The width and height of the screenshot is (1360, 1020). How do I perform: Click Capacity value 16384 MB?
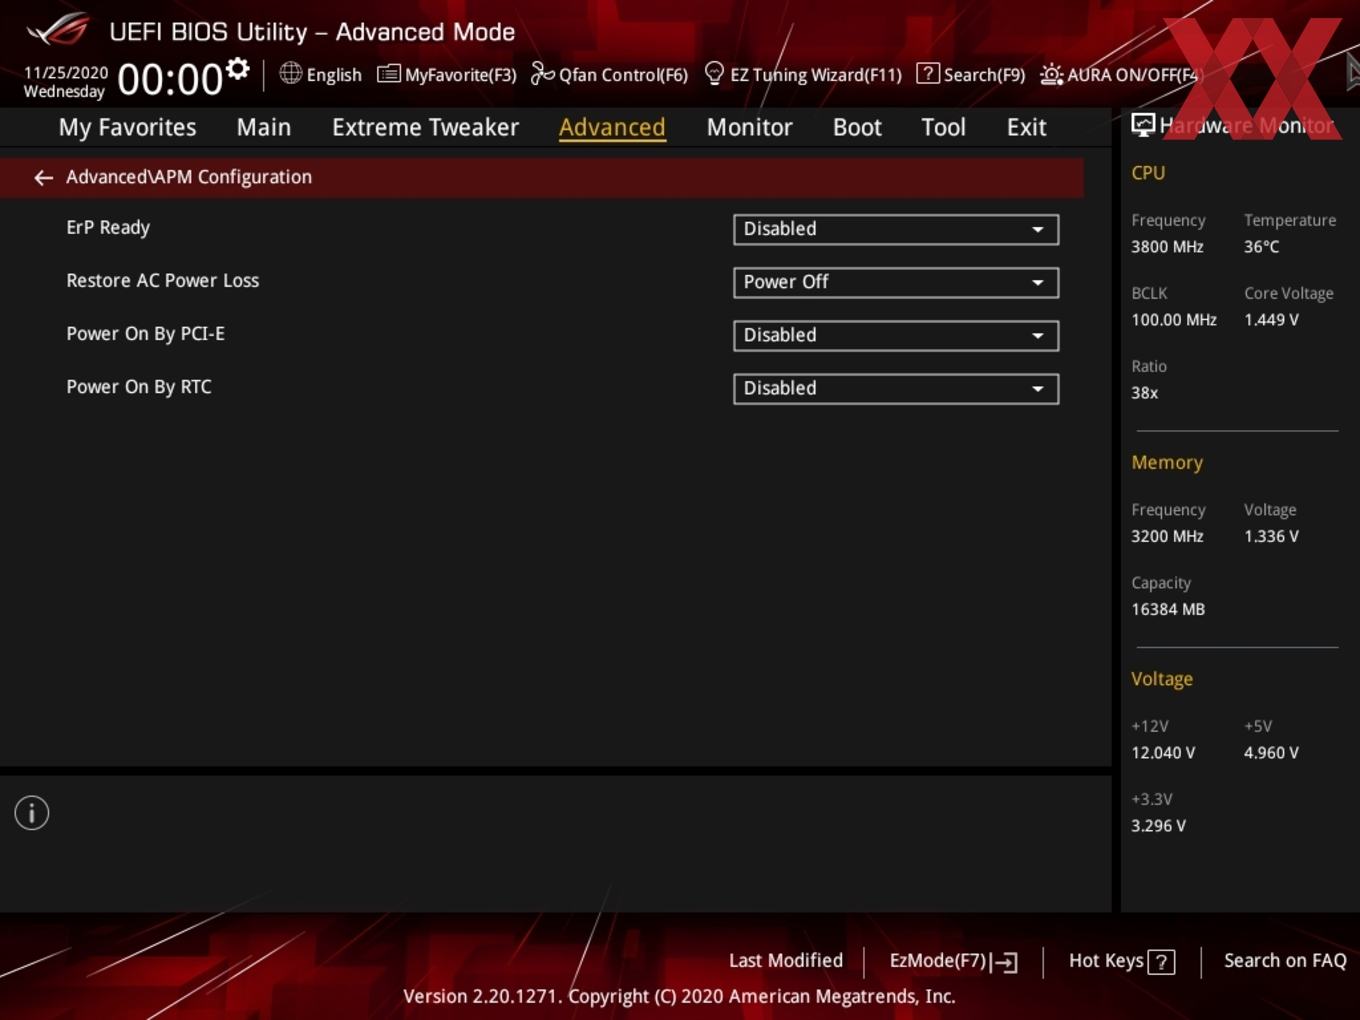[1168, 609]
